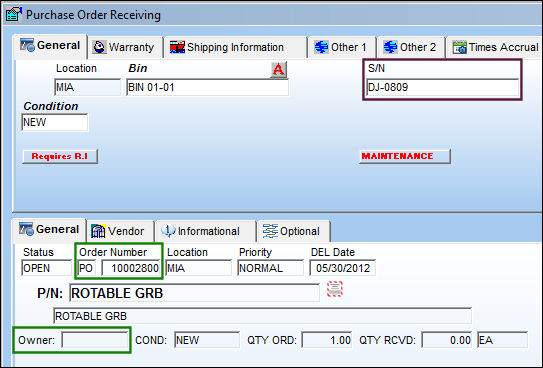Switch to the upper General tab
Viewport: 543px width, 368px height.
tap(50, 46)
